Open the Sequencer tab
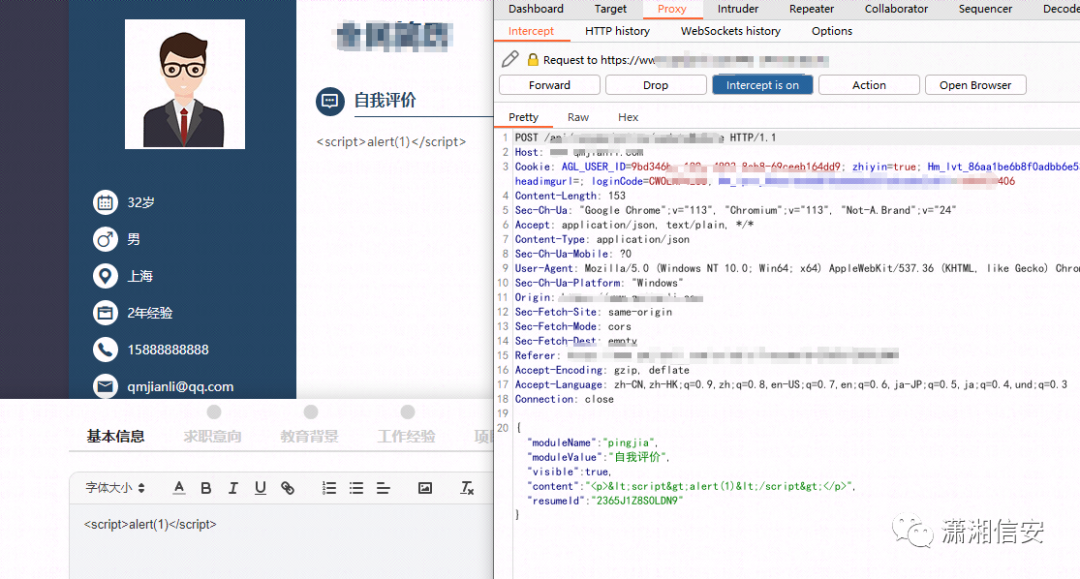1080x579 pixels. (x=985, y=9)
